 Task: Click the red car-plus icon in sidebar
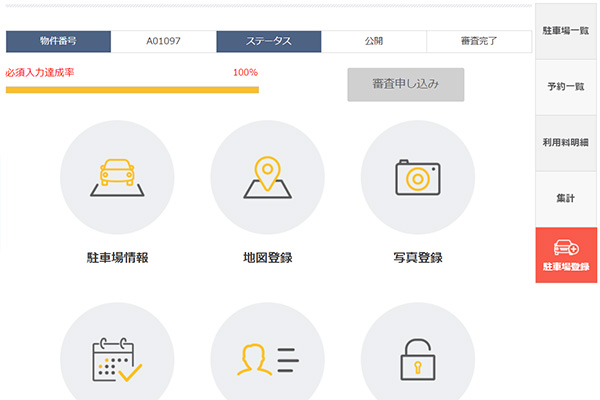566,247
